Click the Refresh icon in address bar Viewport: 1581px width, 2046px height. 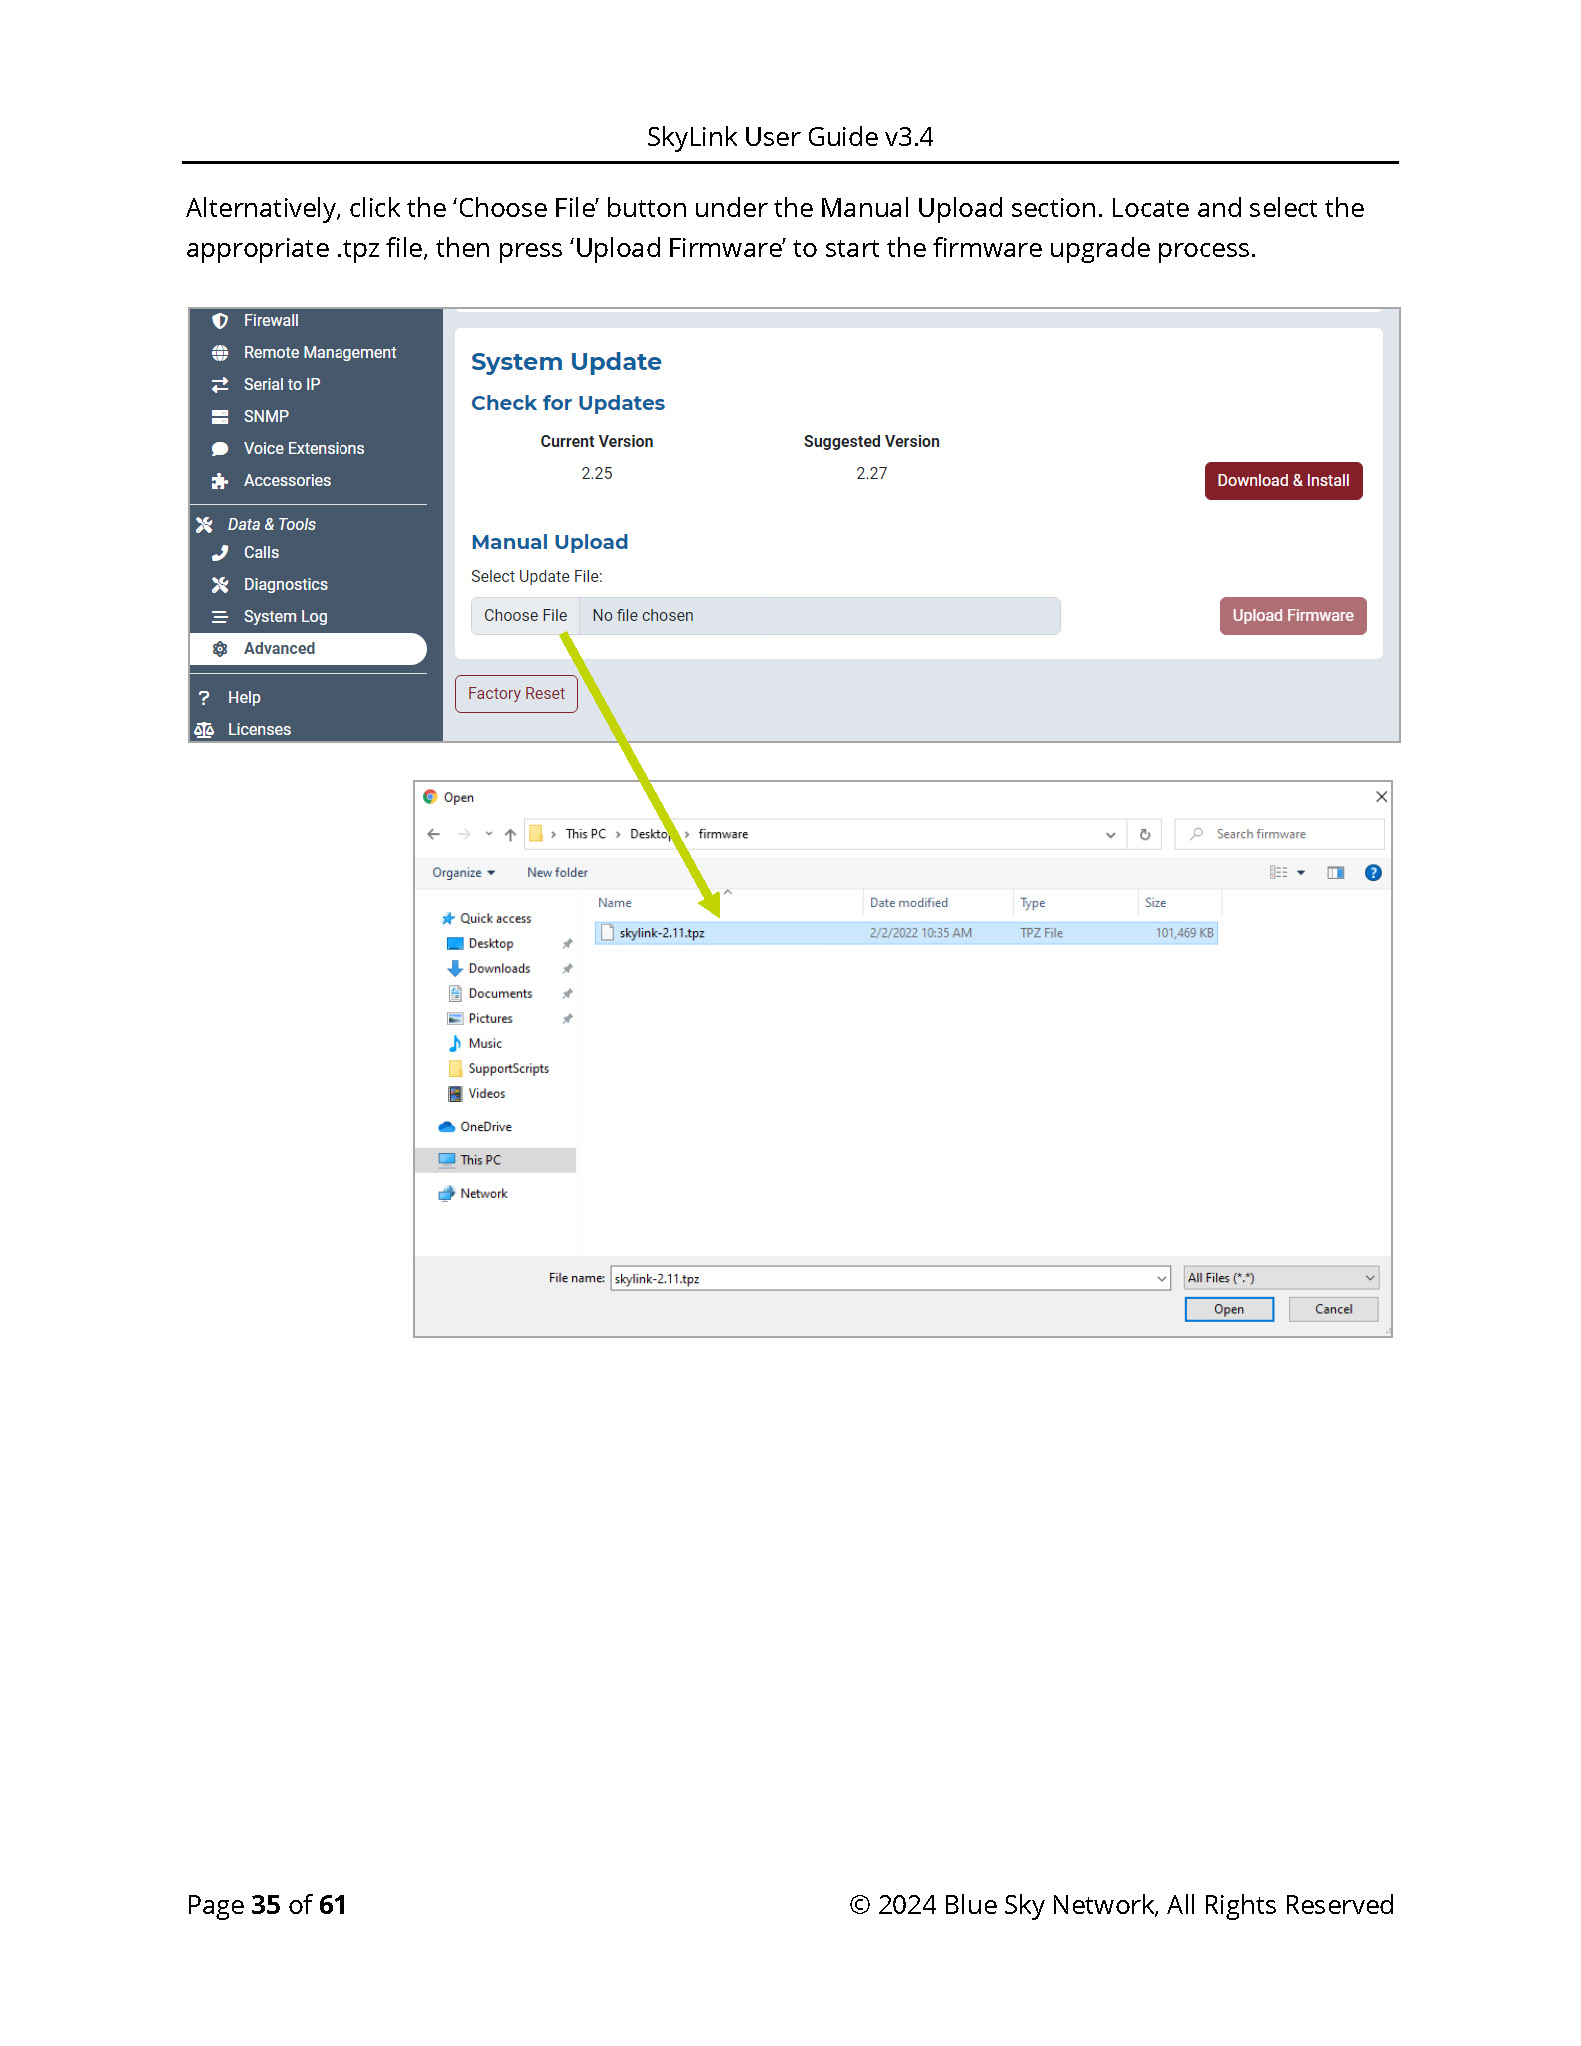tap(1145, 835)
